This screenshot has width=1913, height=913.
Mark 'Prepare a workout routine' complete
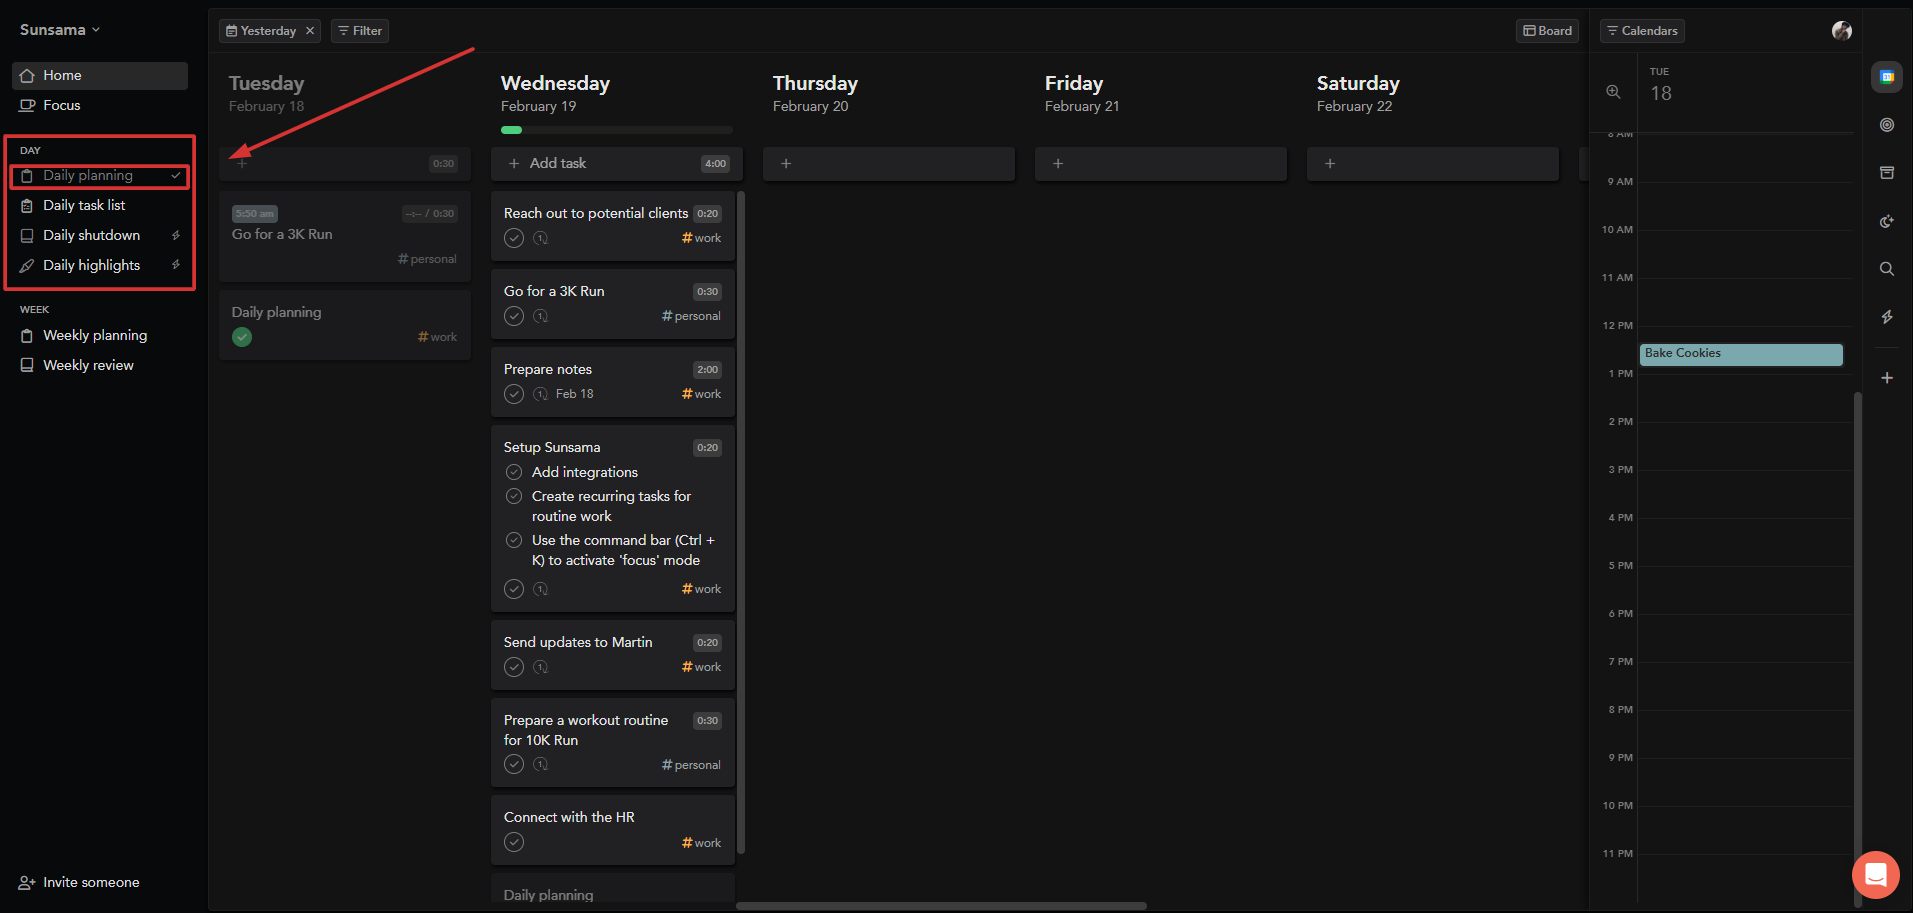pyautogui.click(x=514, y=764)
